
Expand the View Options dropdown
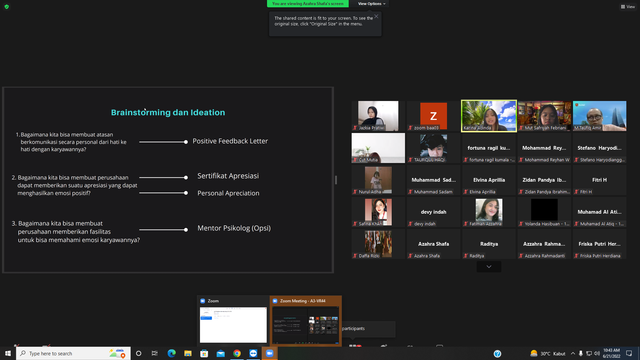point(371,4)
